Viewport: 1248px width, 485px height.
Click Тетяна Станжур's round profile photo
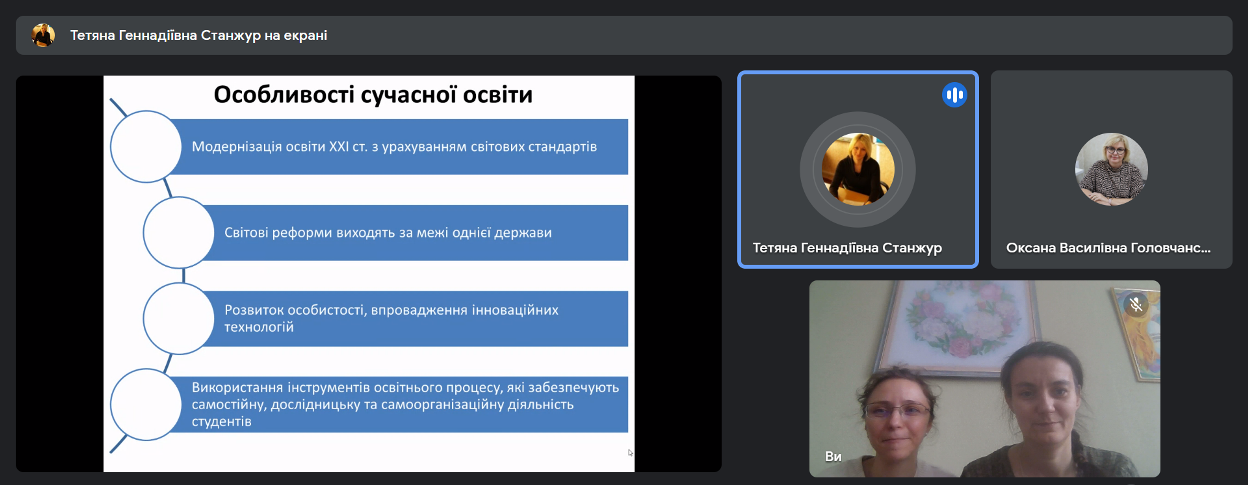(x=857, y=169)
